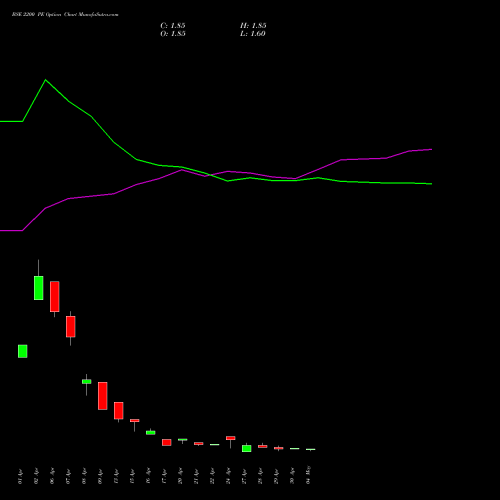Click the '28 Apr' date label

tap(260, 476)
